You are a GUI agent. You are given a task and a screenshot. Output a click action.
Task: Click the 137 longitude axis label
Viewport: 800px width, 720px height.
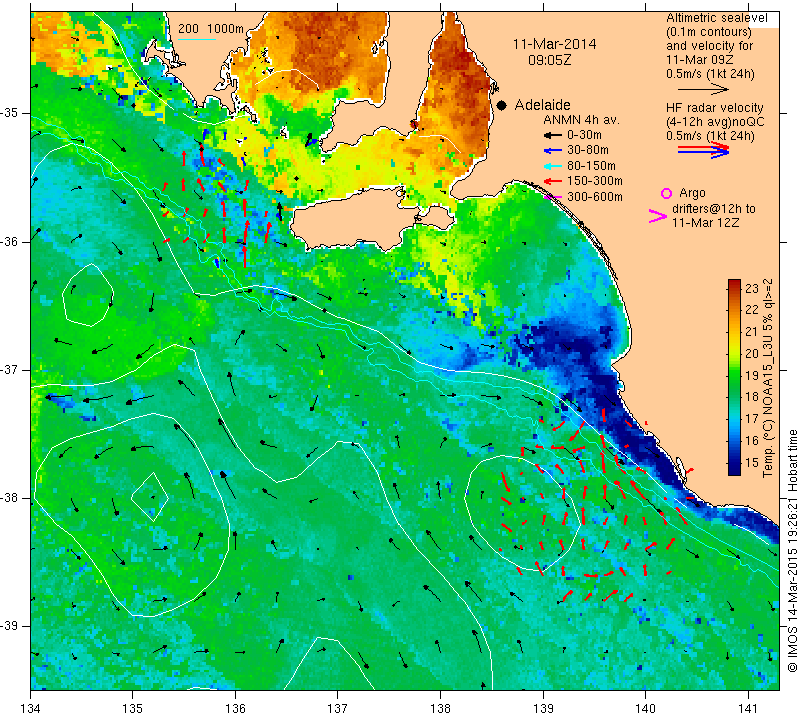click(x=337, y=709)
